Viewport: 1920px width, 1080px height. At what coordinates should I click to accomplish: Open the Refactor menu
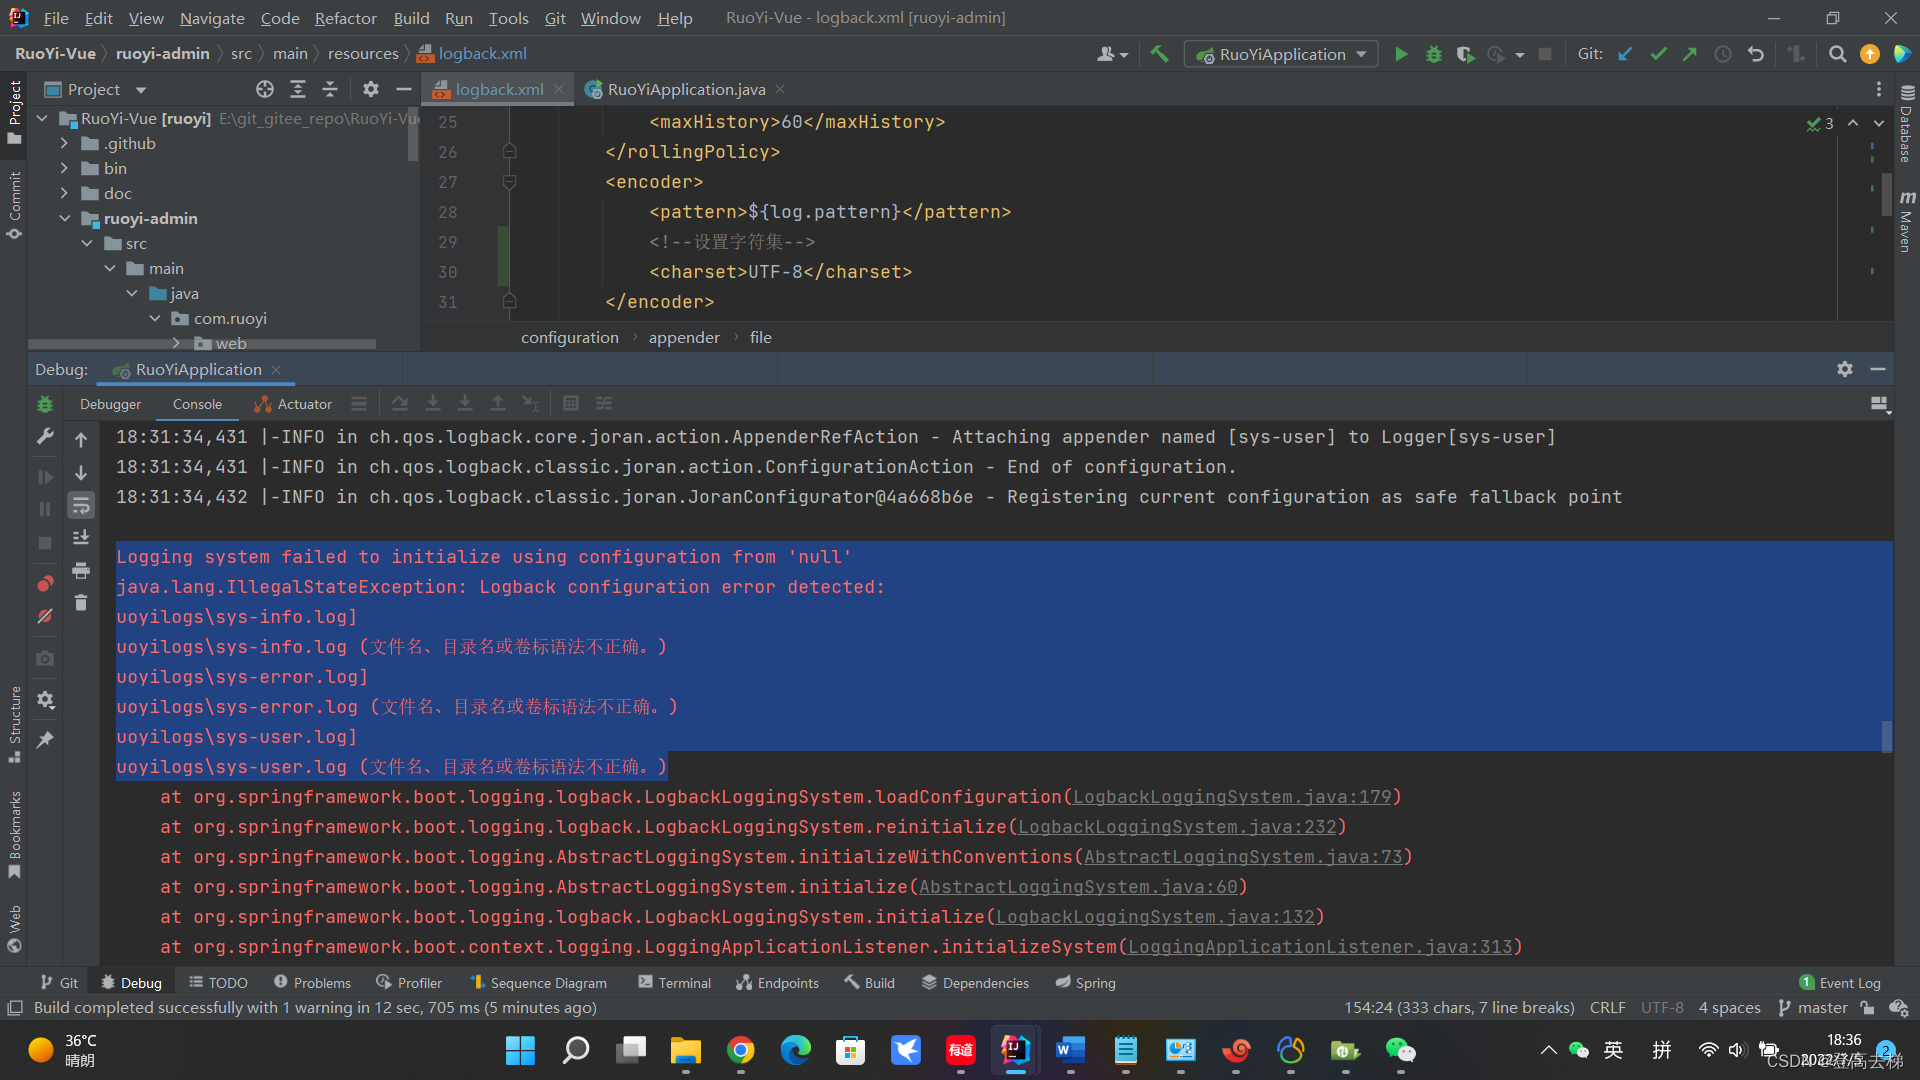(345, 18)
